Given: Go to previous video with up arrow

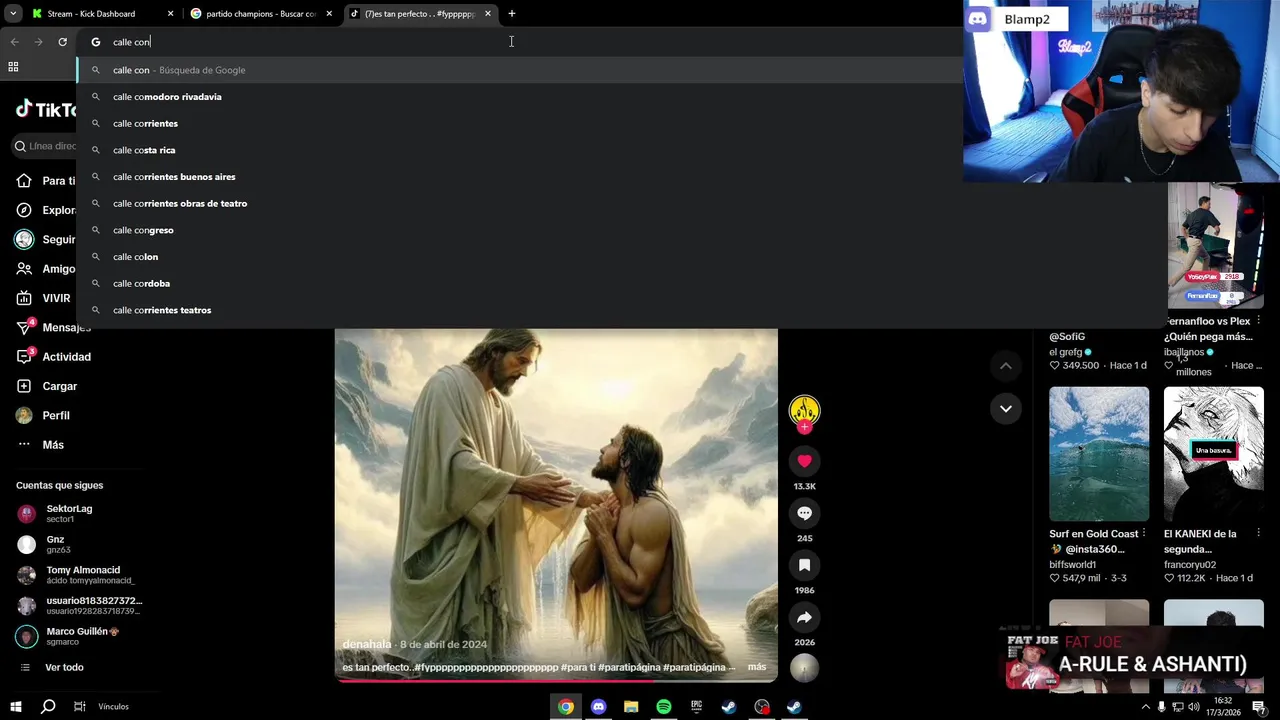Looking at the screenshot, I should [x=1006, y=366].
